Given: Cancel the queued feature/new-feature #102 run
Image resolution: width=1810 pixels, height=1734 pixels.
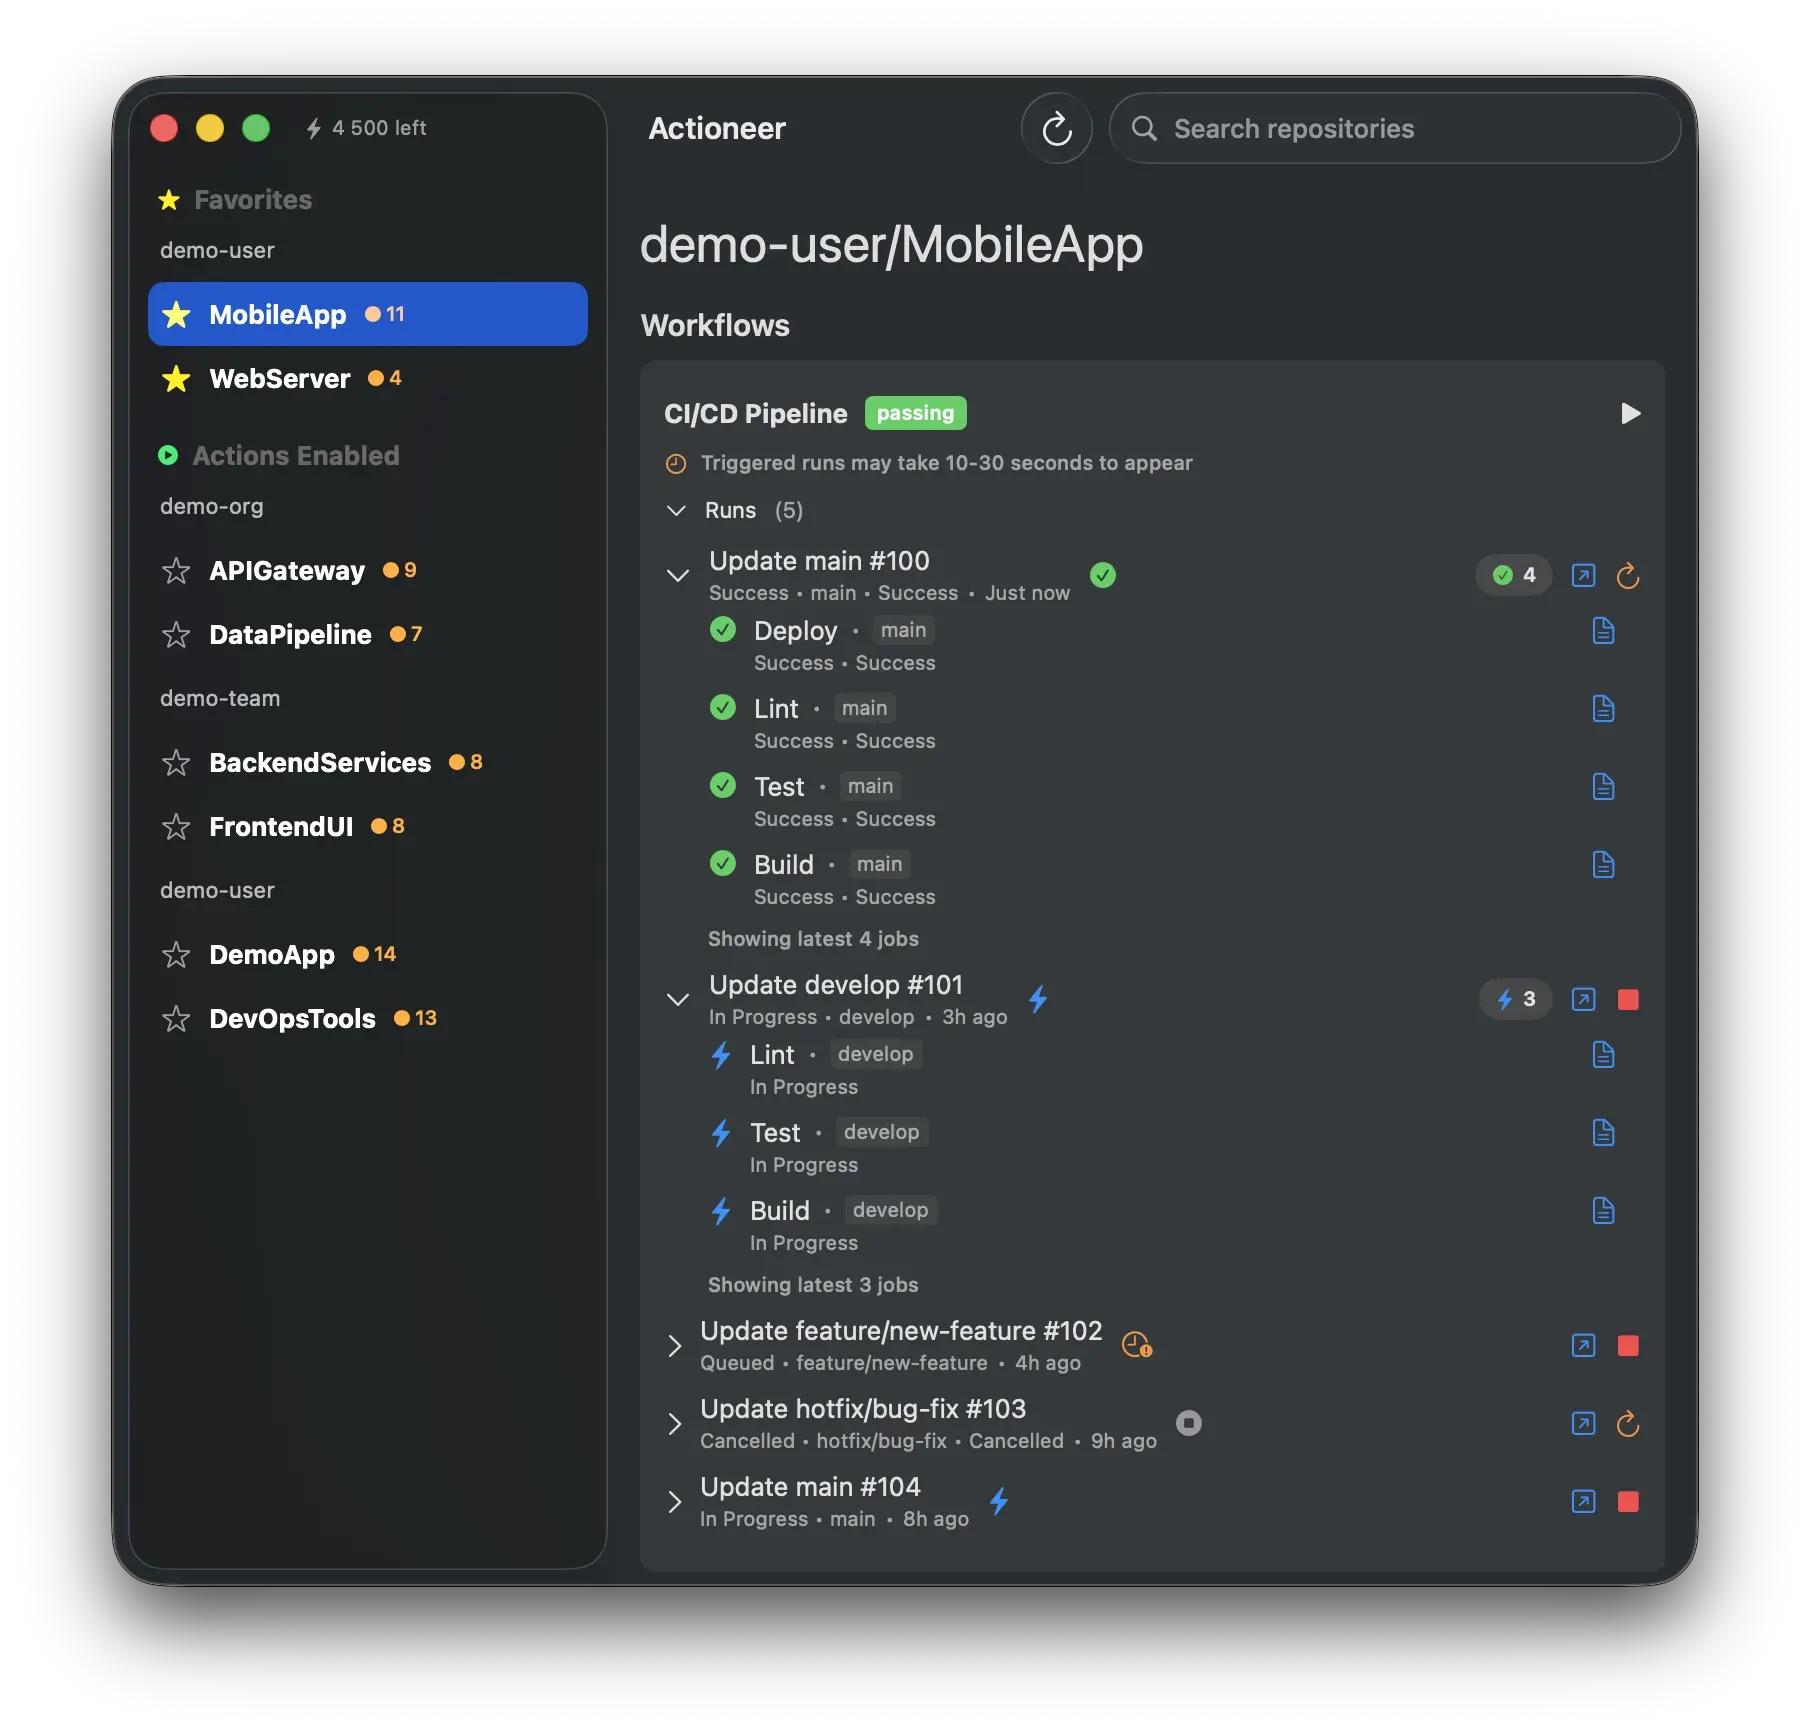Looking at the screenshot, I should (x=1628, y=1345).
